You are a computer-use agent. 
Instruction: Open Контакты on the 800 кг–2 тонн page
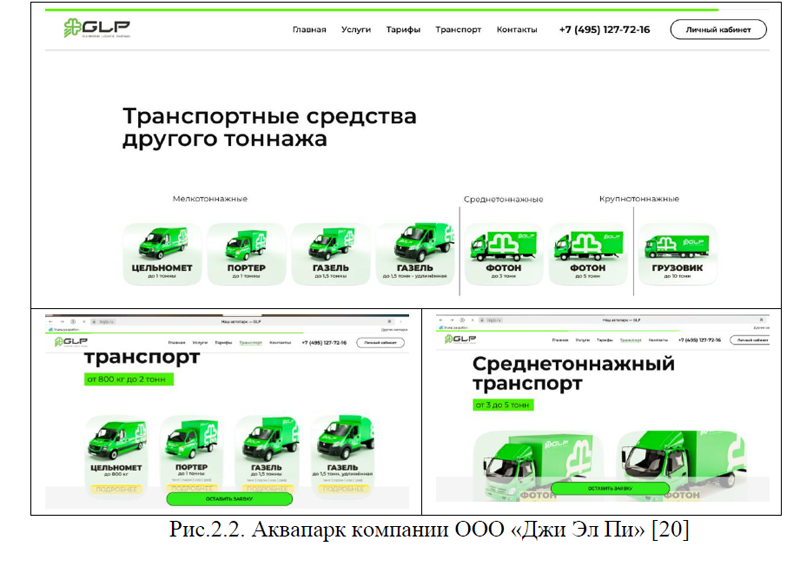tap(280, 343)
